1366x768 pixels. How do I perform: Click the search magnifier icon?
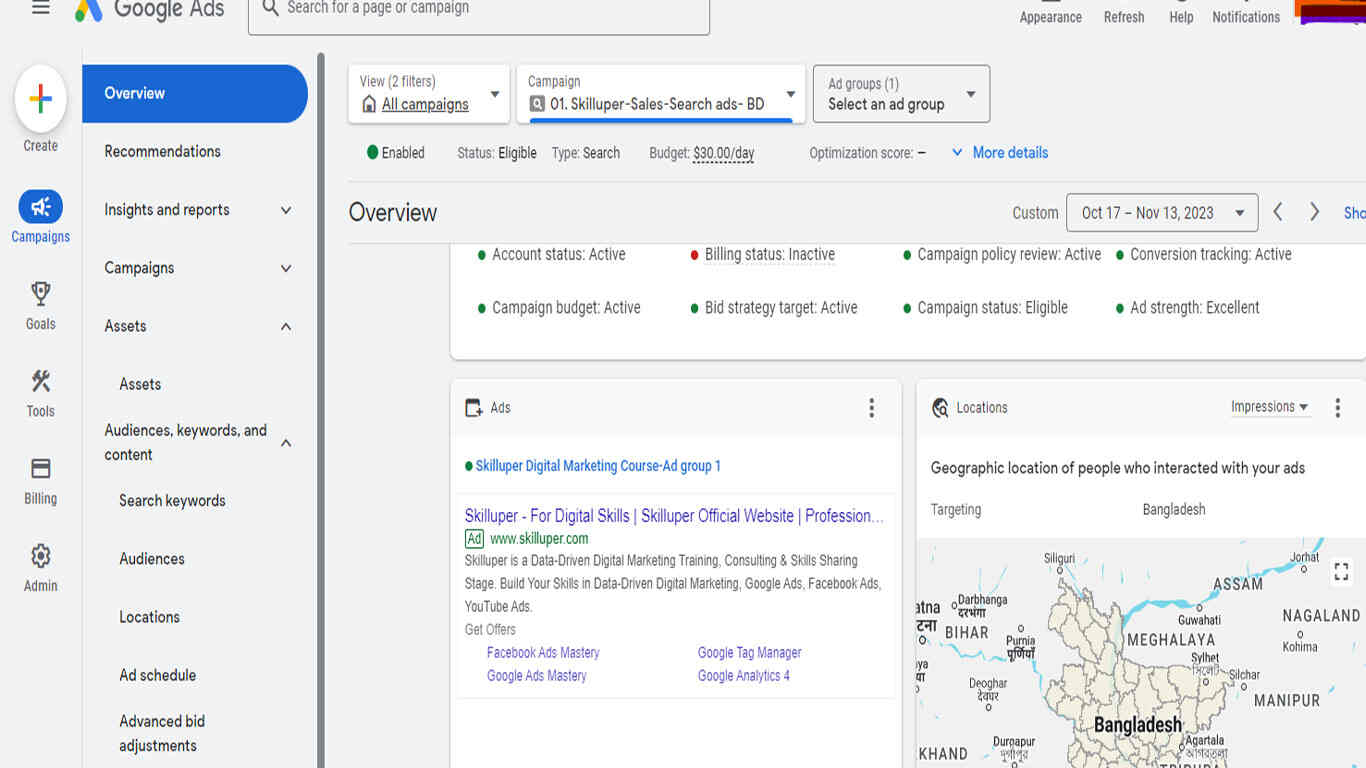270,8
